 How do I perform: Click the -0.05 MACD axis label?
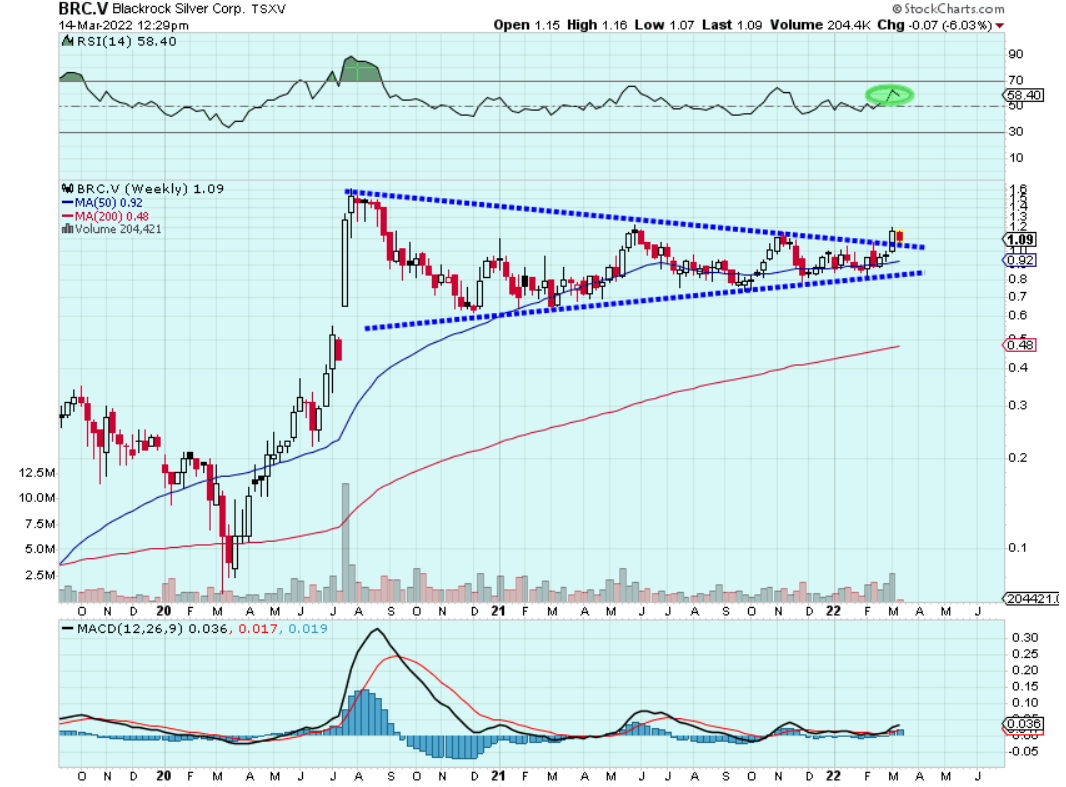1023,752
